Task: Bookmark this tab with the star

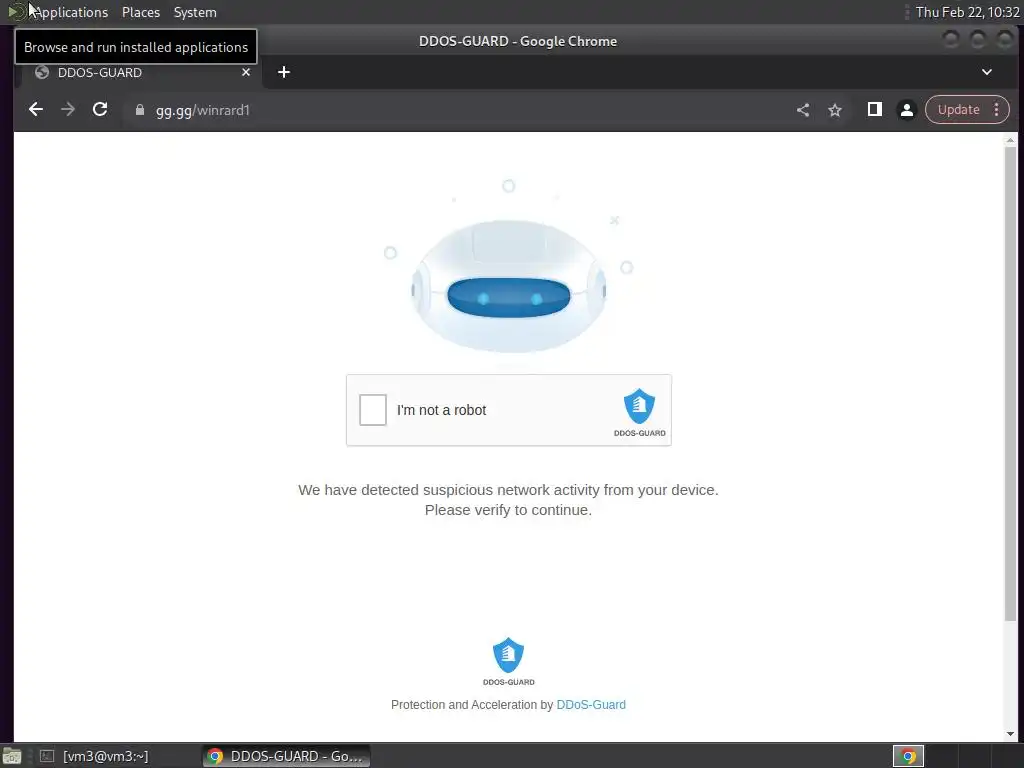Action: click(835, 110)
